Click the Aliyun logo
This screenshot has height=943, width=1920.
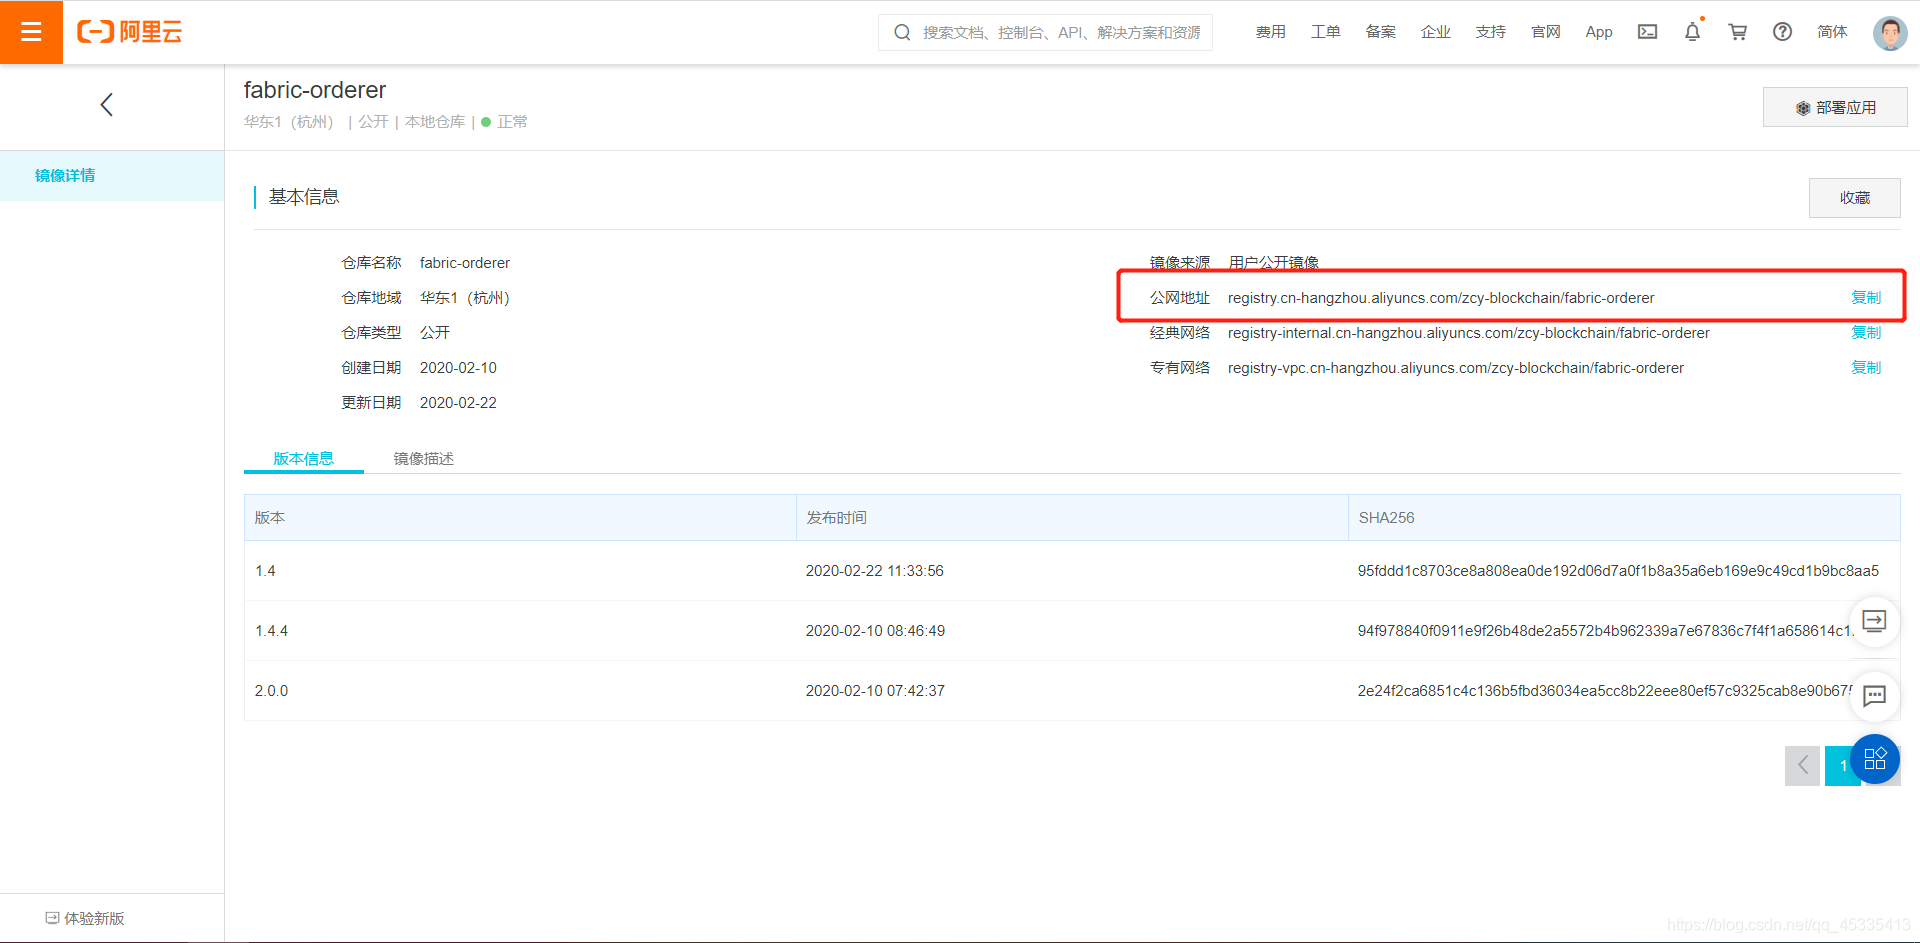pos(130,32)
